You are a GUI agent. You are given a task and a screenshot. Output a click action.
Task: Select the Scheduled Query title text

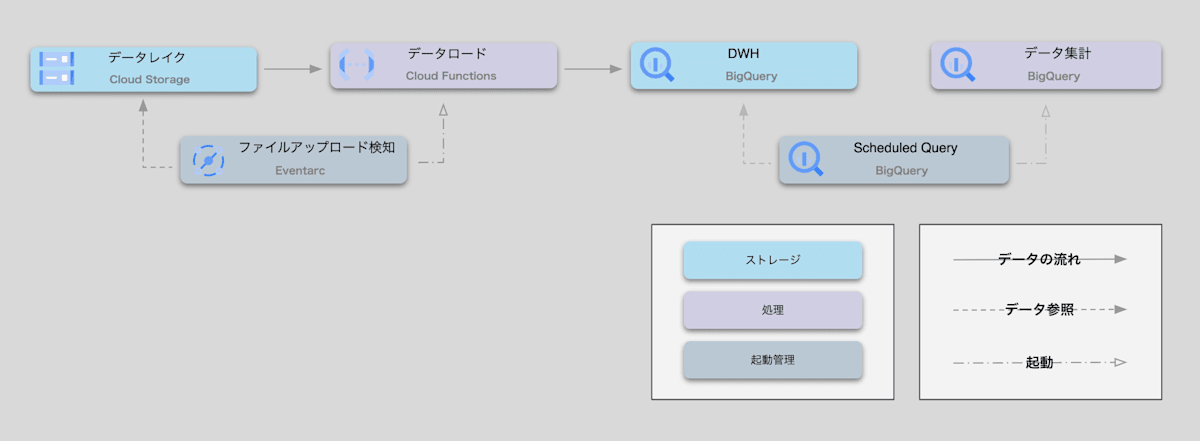(x=905, y=148)
